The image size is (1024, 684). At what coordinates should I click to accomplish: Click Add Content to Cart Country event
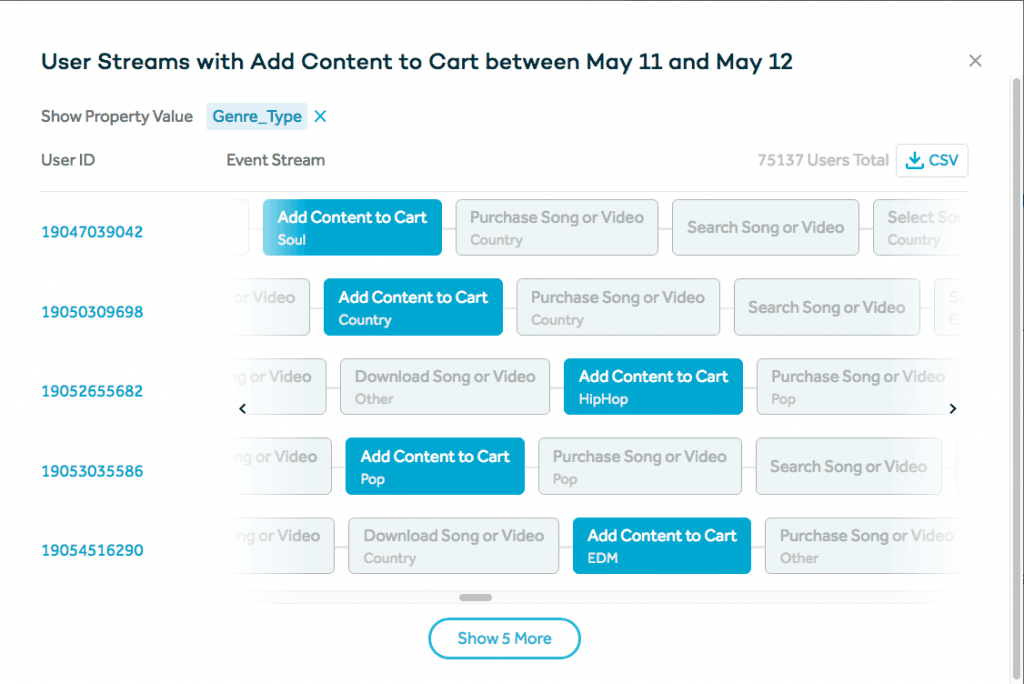[413, 308]
